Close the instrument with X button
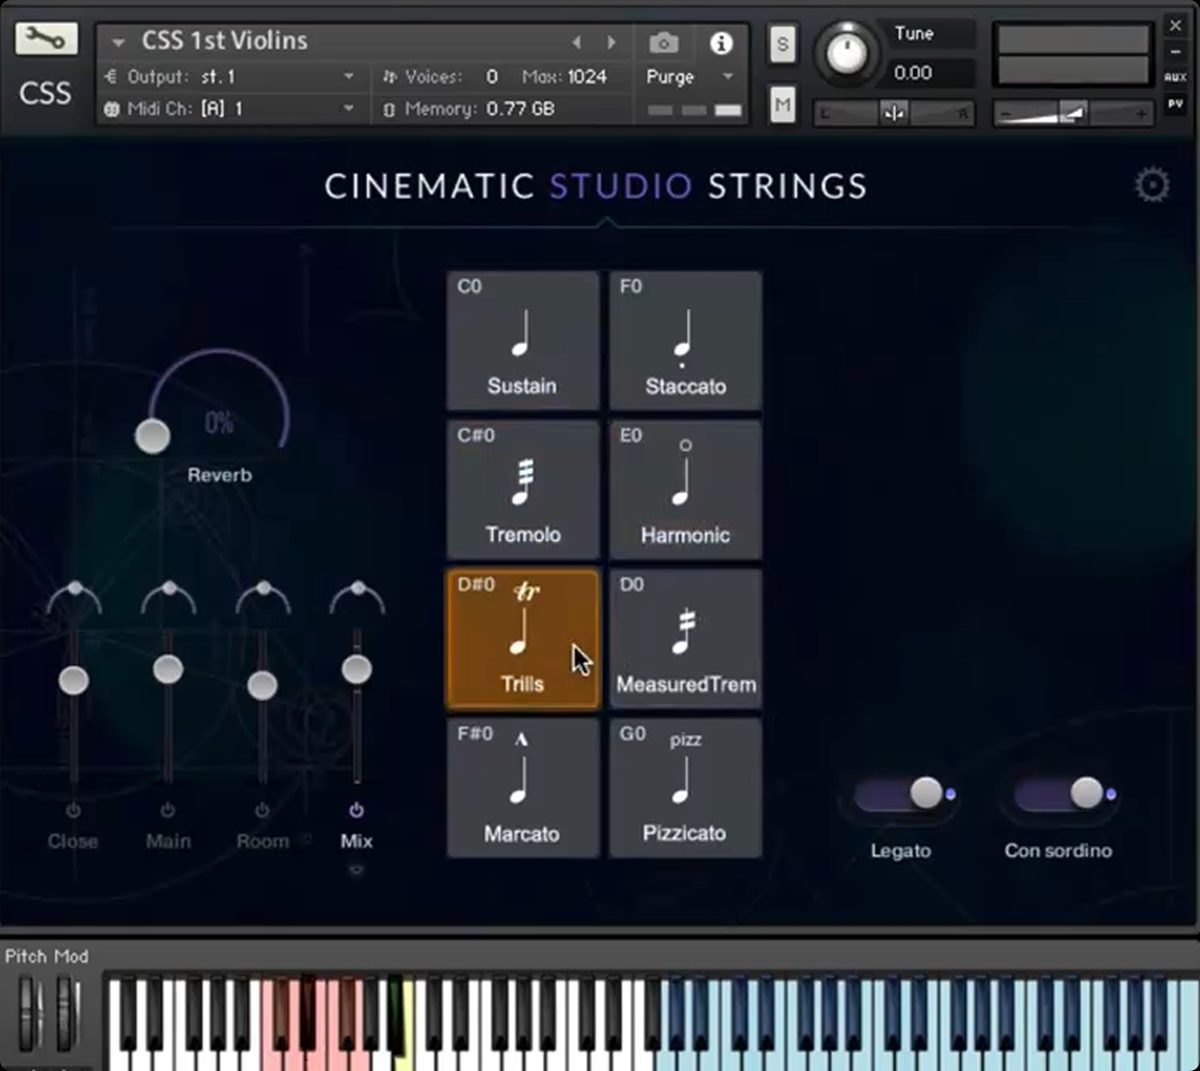Screen dimensions: 1200x1071 click(x=1175, y=26)
